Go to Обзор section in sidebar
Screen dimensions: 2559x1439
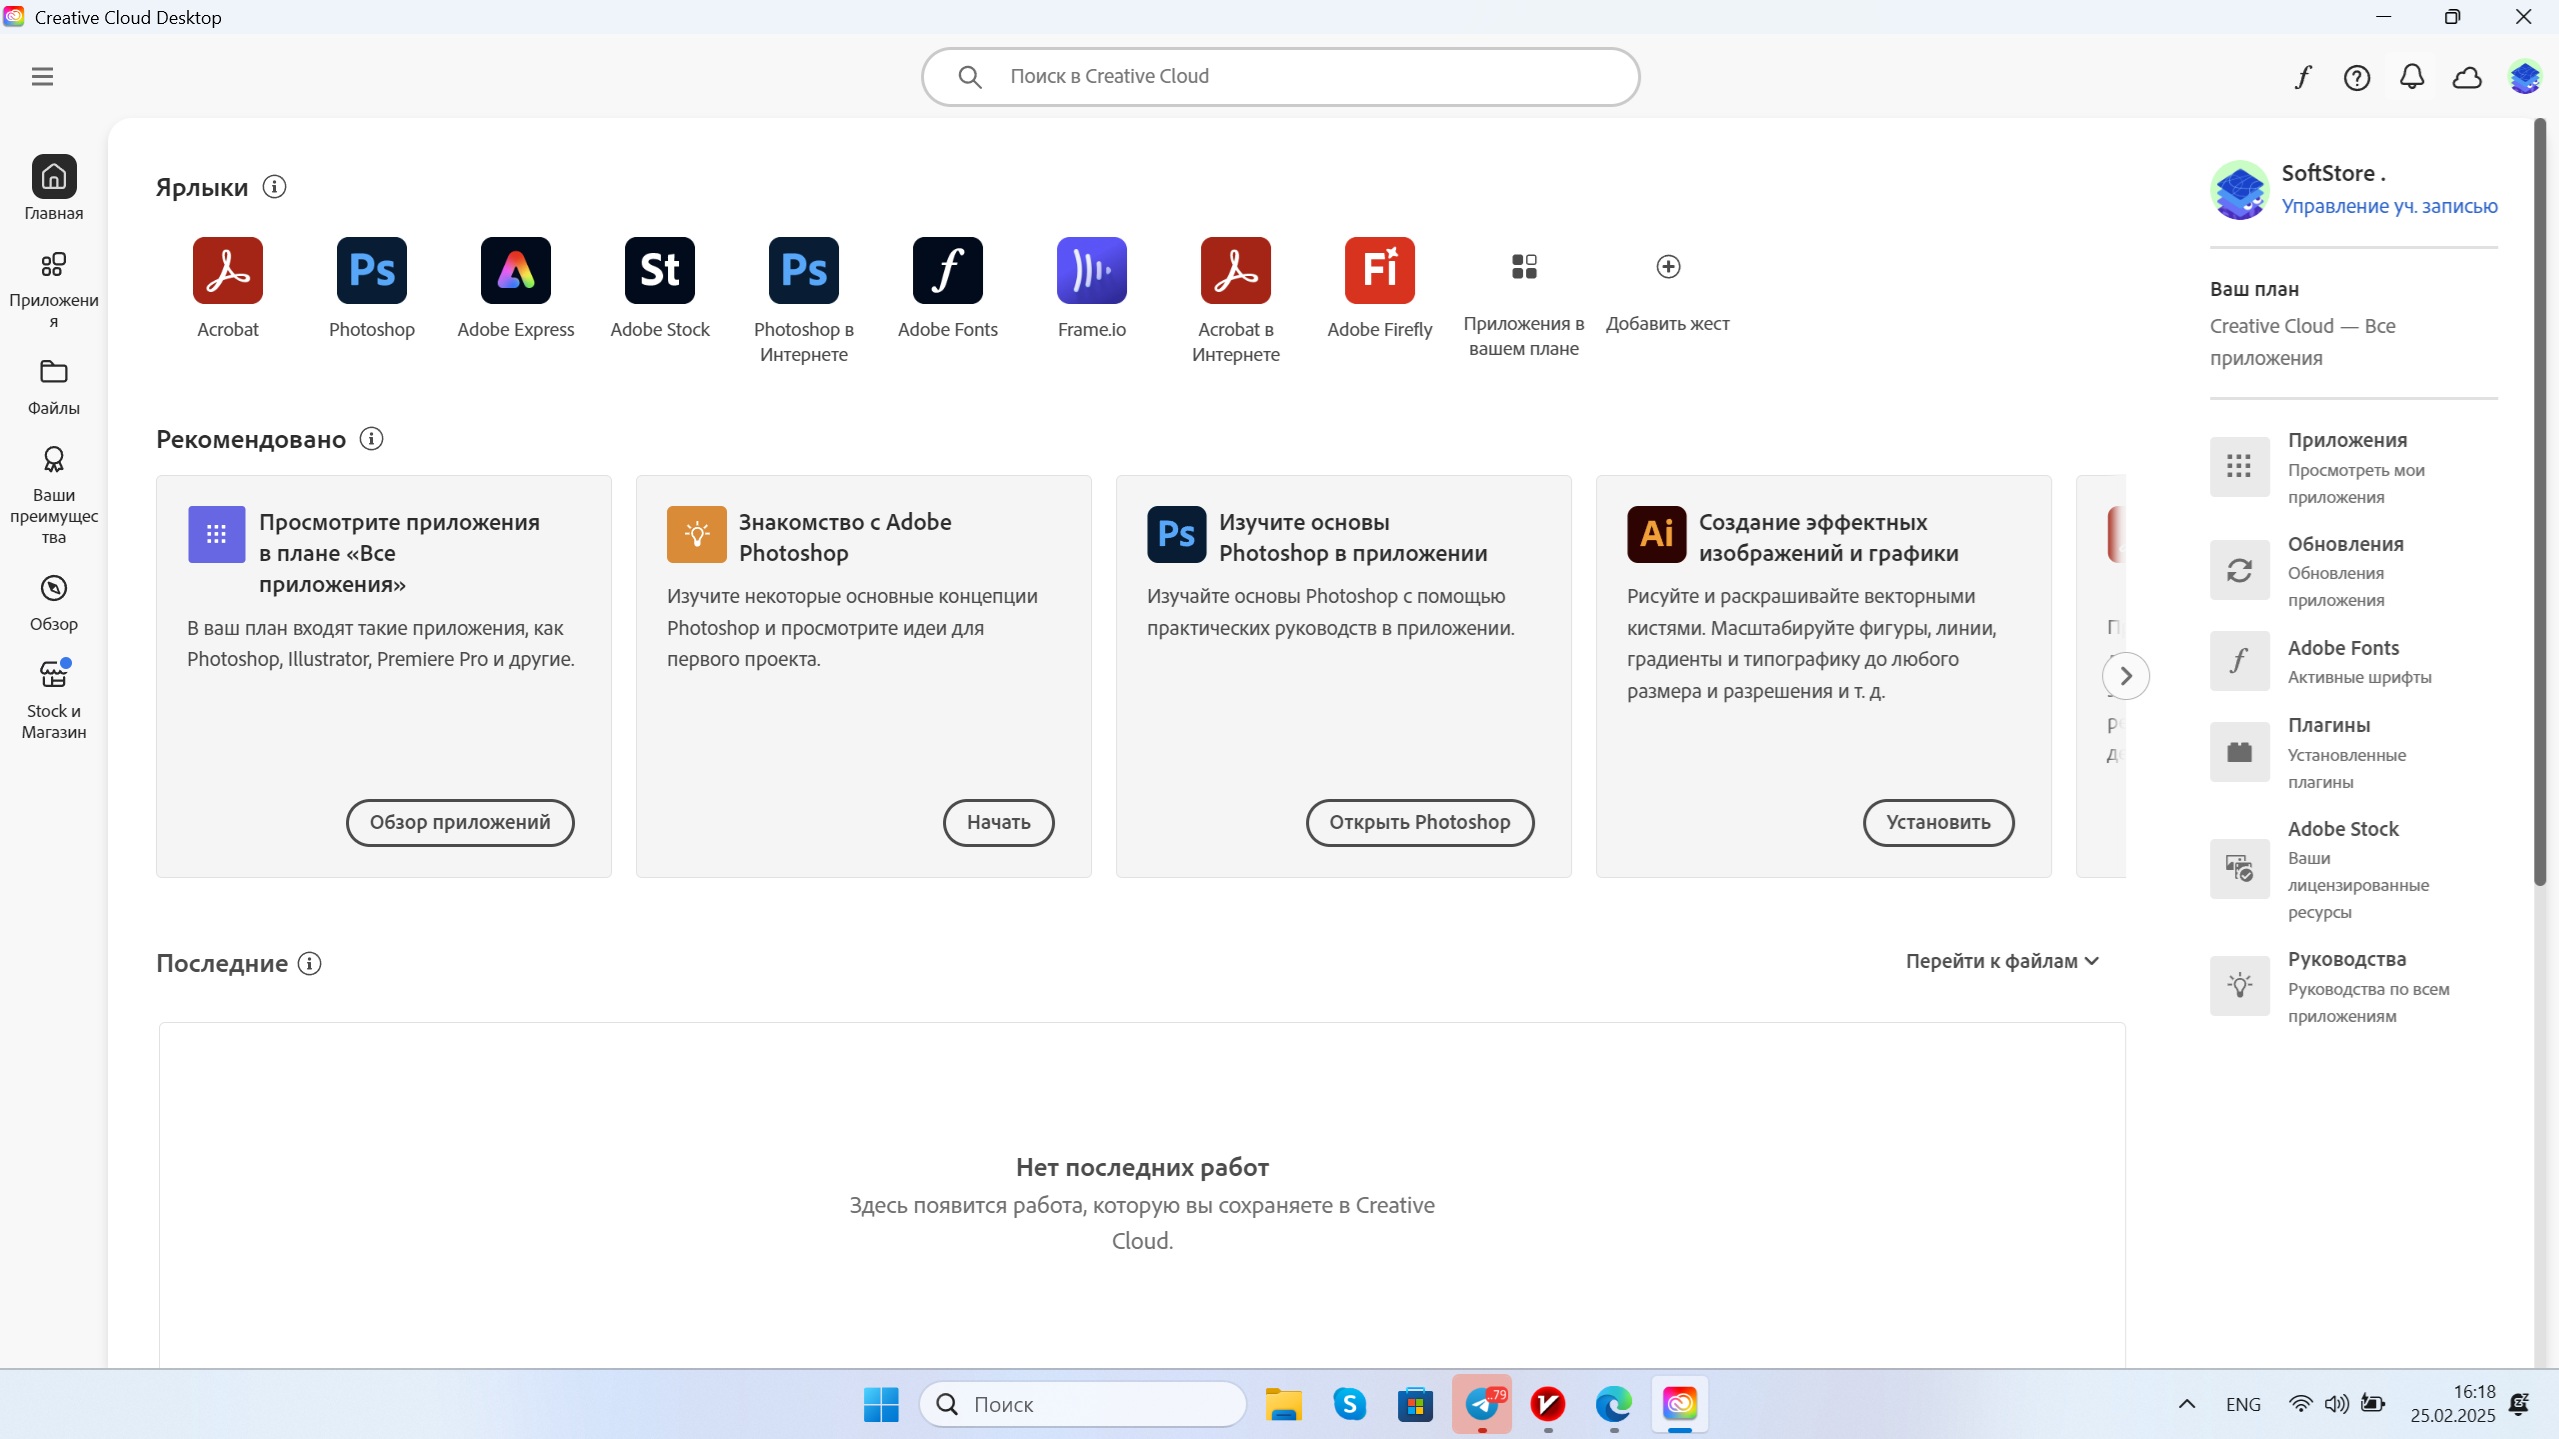53,602
